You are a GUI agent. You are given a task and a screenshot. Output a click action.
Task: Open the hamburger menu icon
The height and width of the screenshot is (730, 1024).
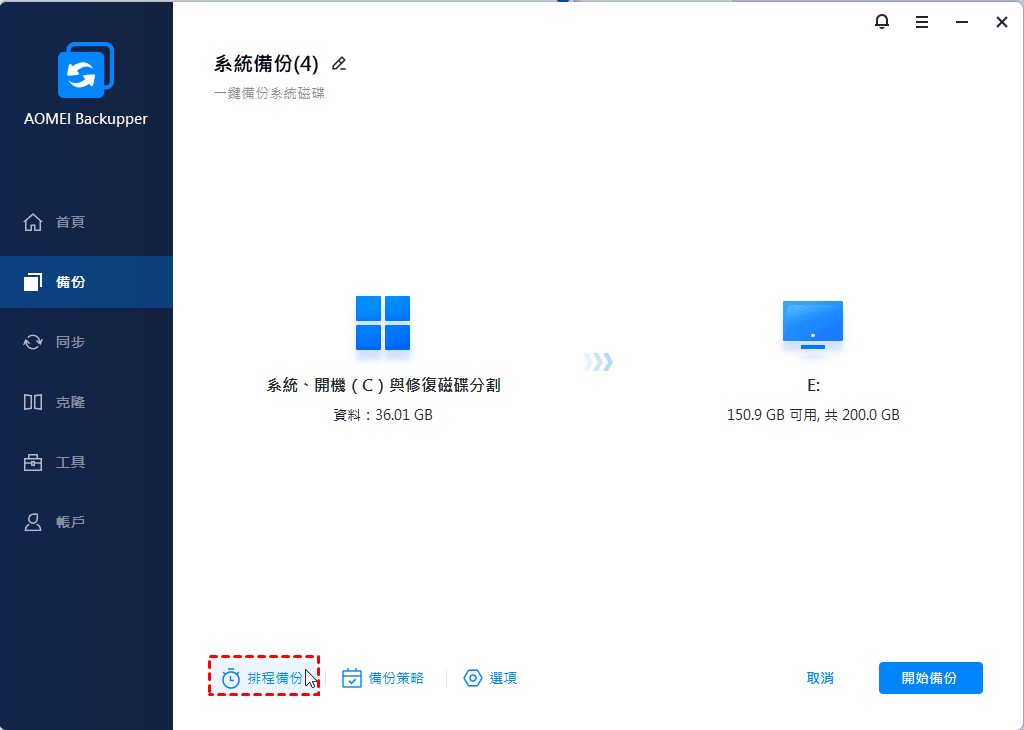click(x=921, y=22)
